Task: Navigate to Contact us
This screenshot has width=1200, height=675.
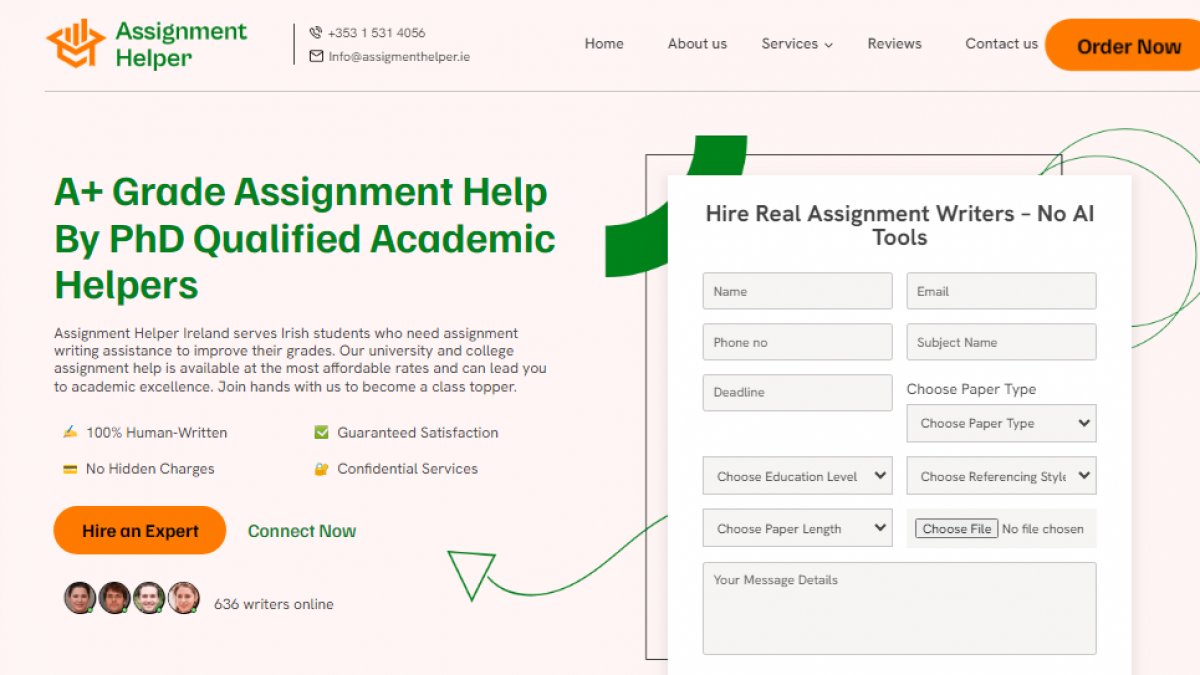Action: pos(1001,44)
